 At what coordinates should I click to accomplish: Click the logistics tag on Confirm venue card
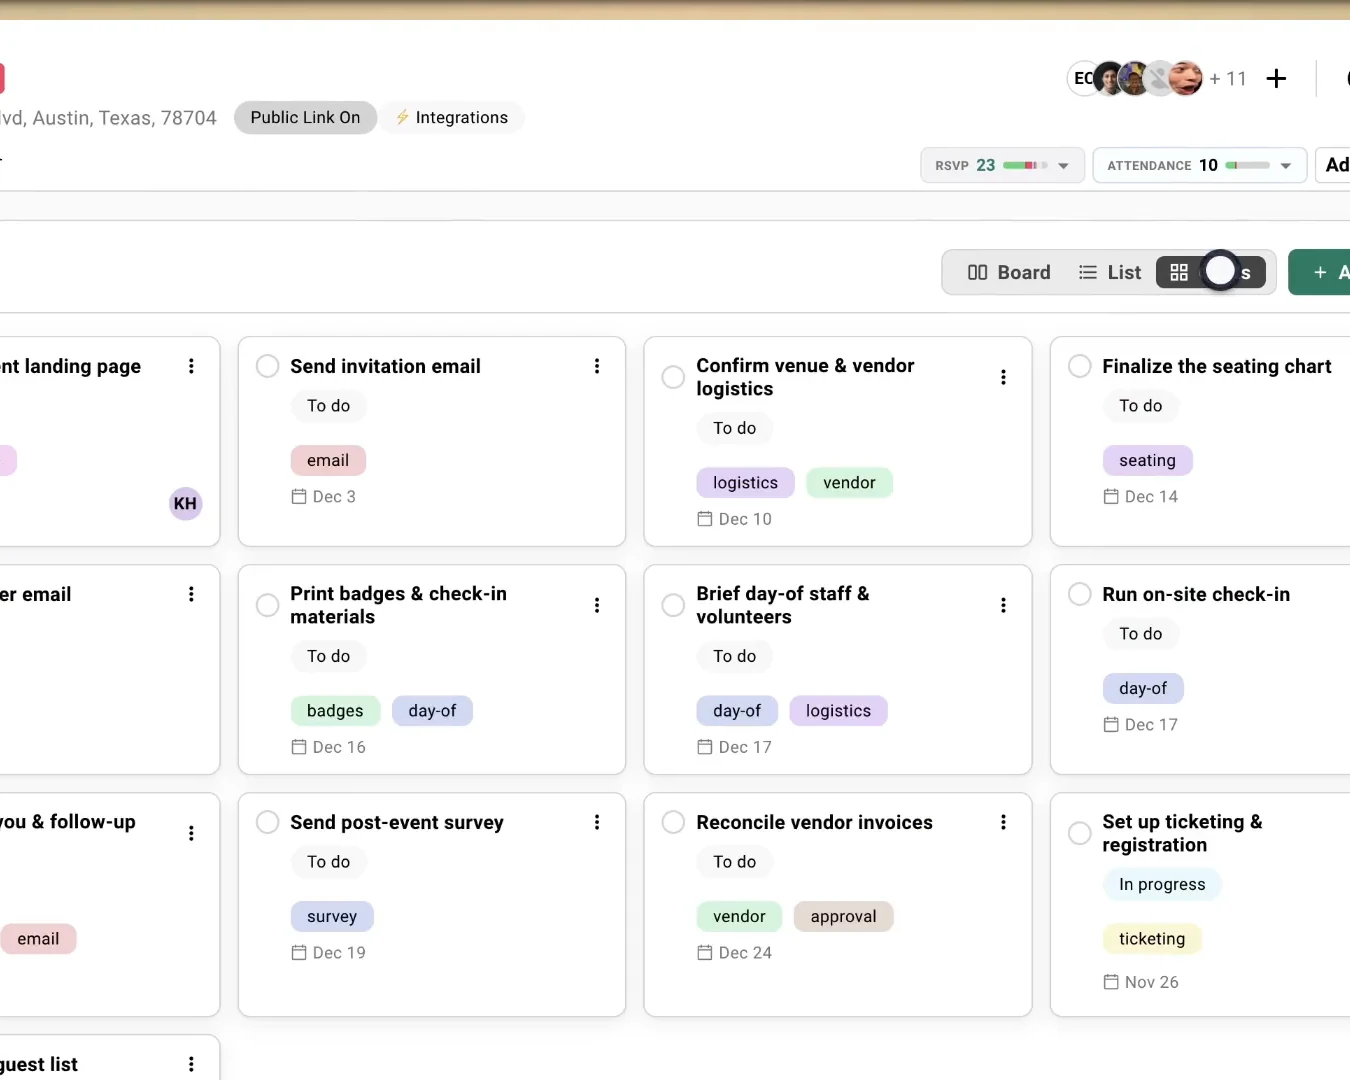[x=745, y=482]
